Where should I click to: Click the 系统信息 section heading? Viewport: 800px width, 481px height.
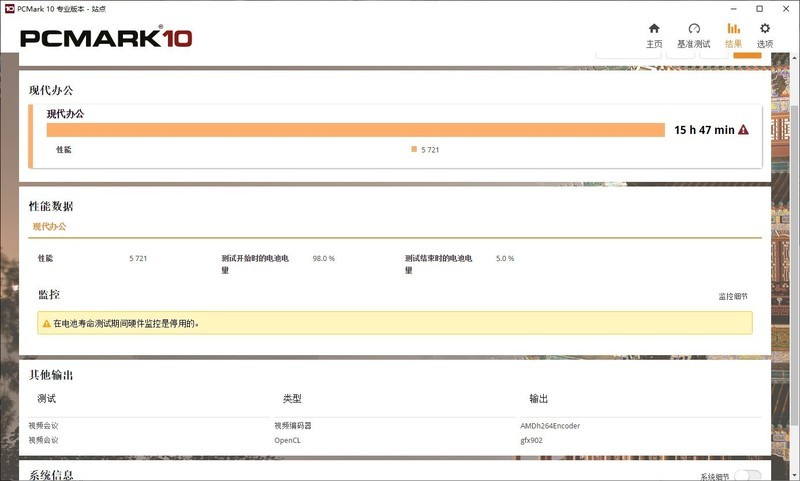(x=51, y=475)
